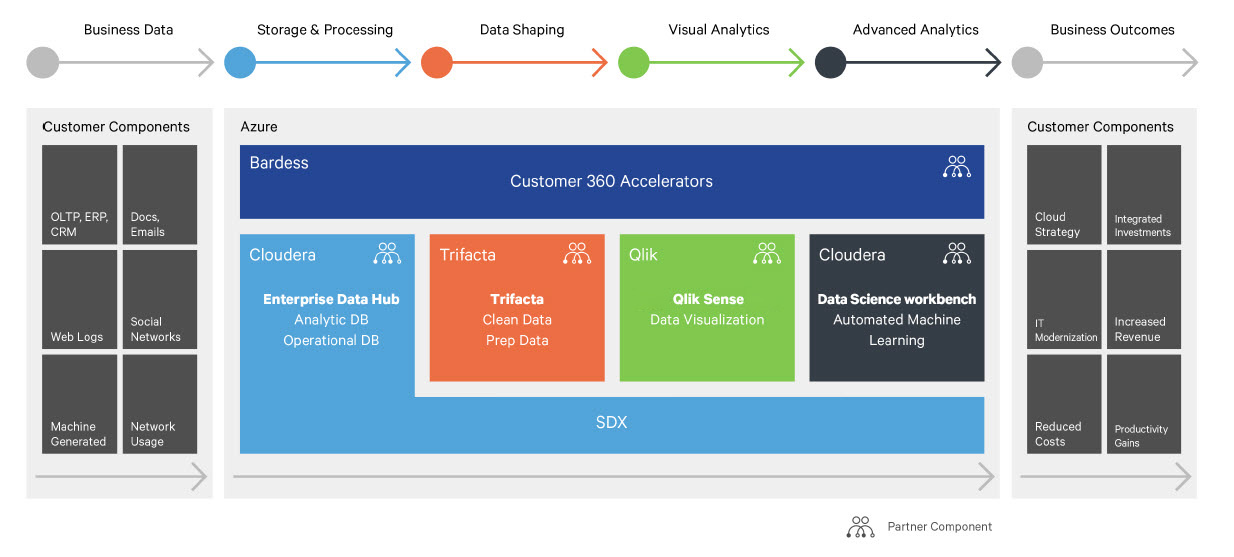Viewport: 1234px width, 557px height.
Task: Click the Advanced Analytics heading
Action: click(916, 30)
